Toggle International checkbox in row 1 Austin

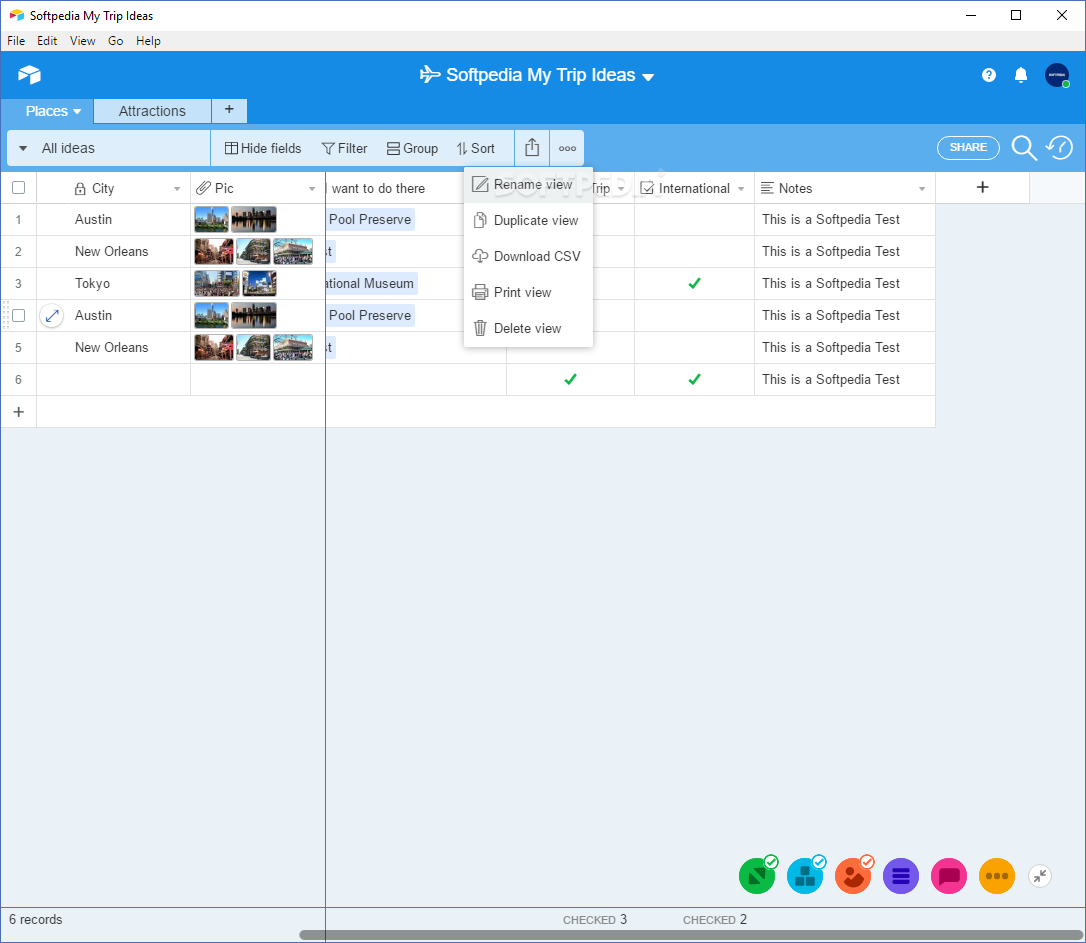(x=694, y=219)
